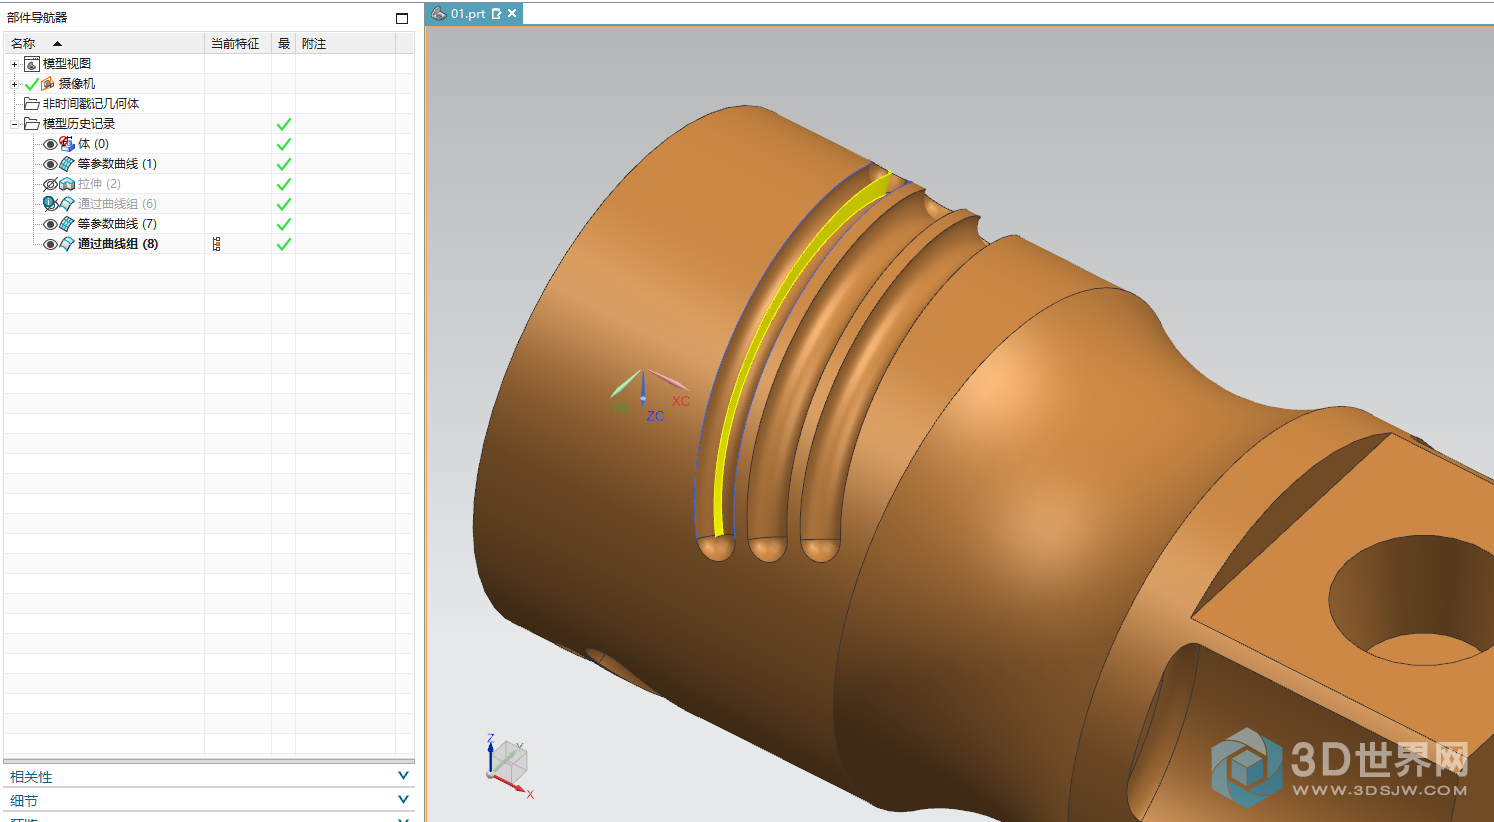Screen dimensions: 1494x822
Task: Click the modified-file icon beside 01.prt
Action: 497,13
